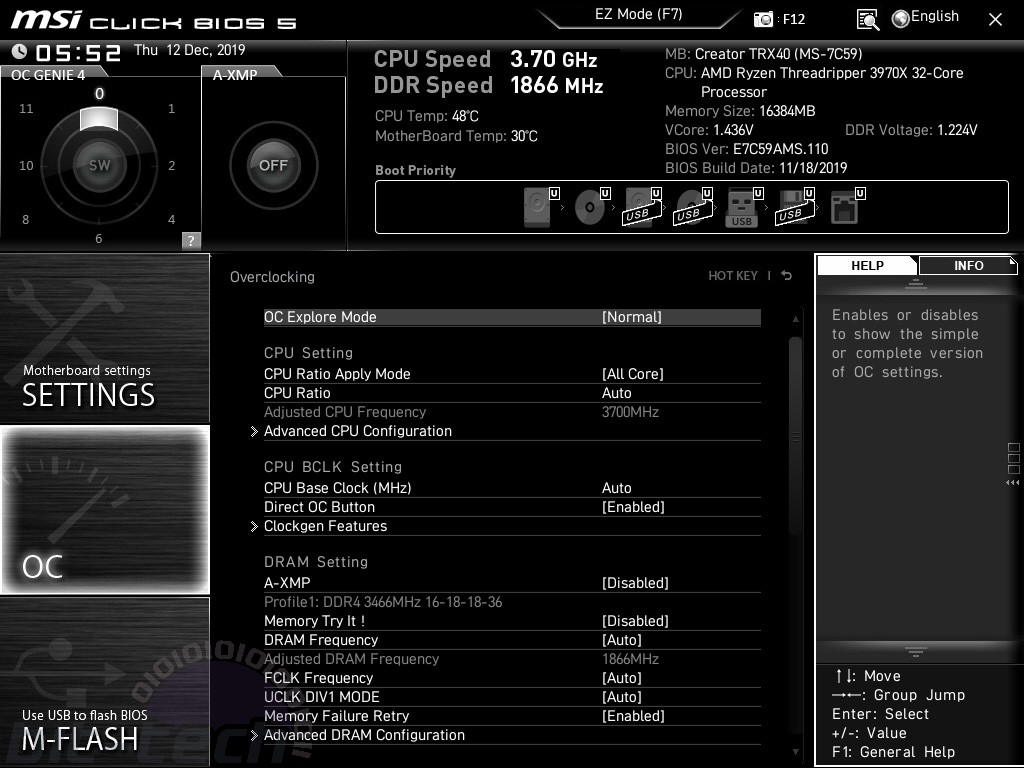Viewport: 1024px width, 768px height.
Task: Switch to the INFO tab
Action: click(968, 266)
